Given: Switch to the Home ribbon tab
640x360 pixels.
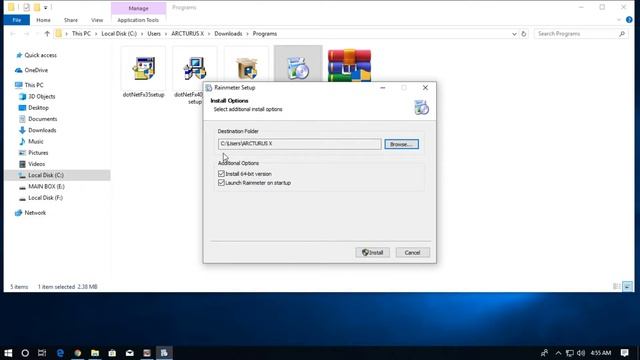Looking at the screenshot, I should click(x=43, y=20).
